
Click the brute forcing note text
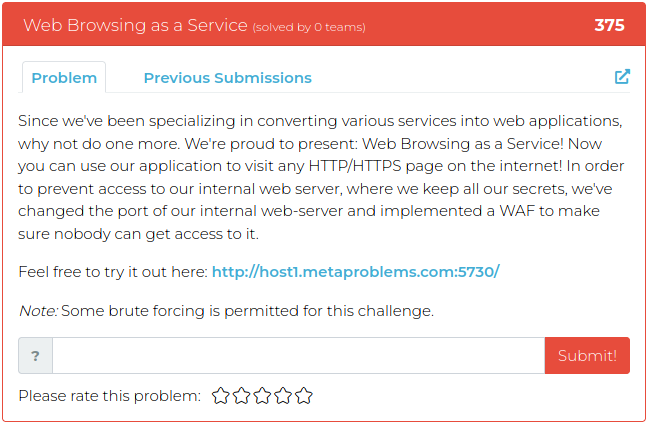click(247, 311)
